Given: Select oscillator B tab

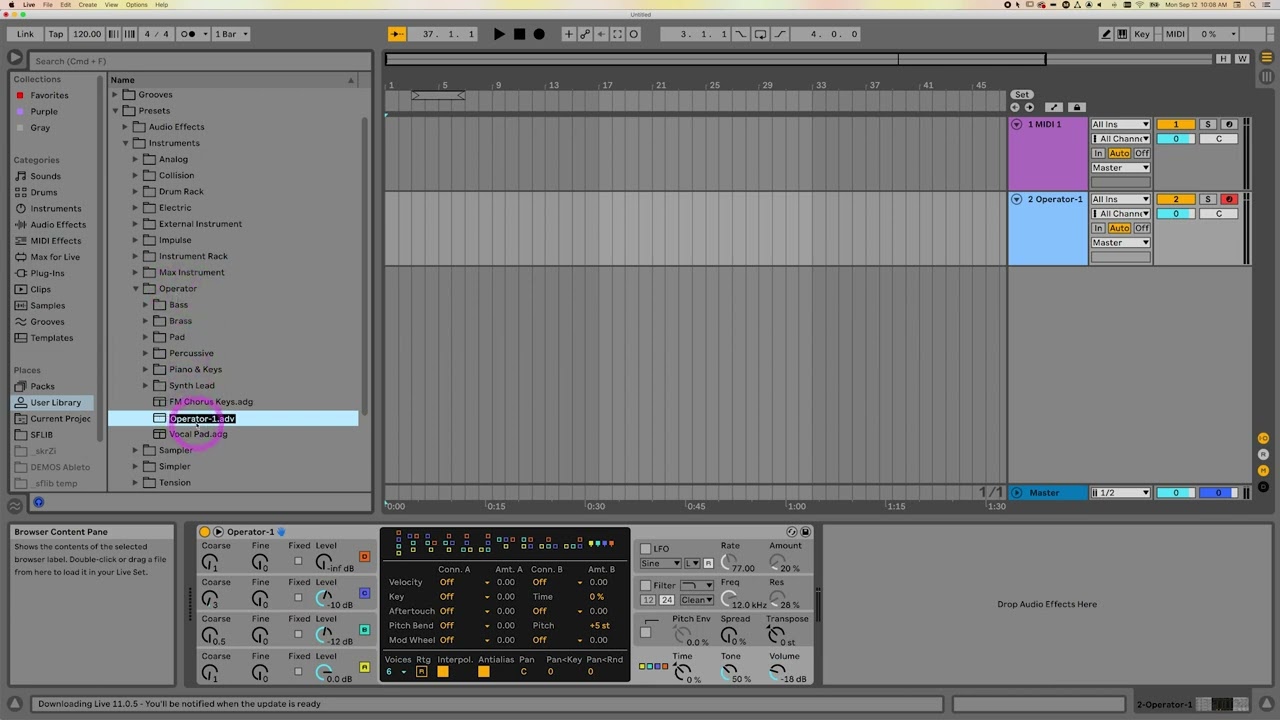Looking at the screenshot, I should click(364, 630).
